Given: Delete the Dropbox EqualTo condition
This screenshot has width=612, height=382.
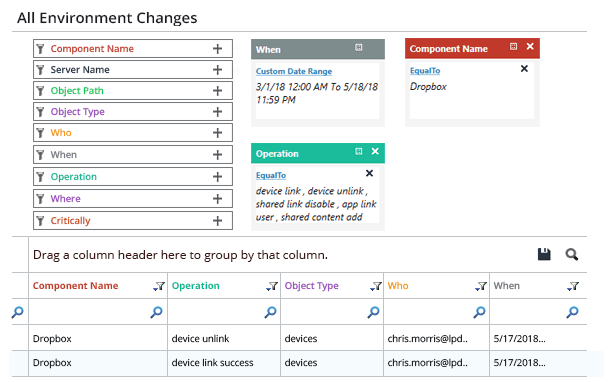Looking at the screenshot, I should (524, 69).
